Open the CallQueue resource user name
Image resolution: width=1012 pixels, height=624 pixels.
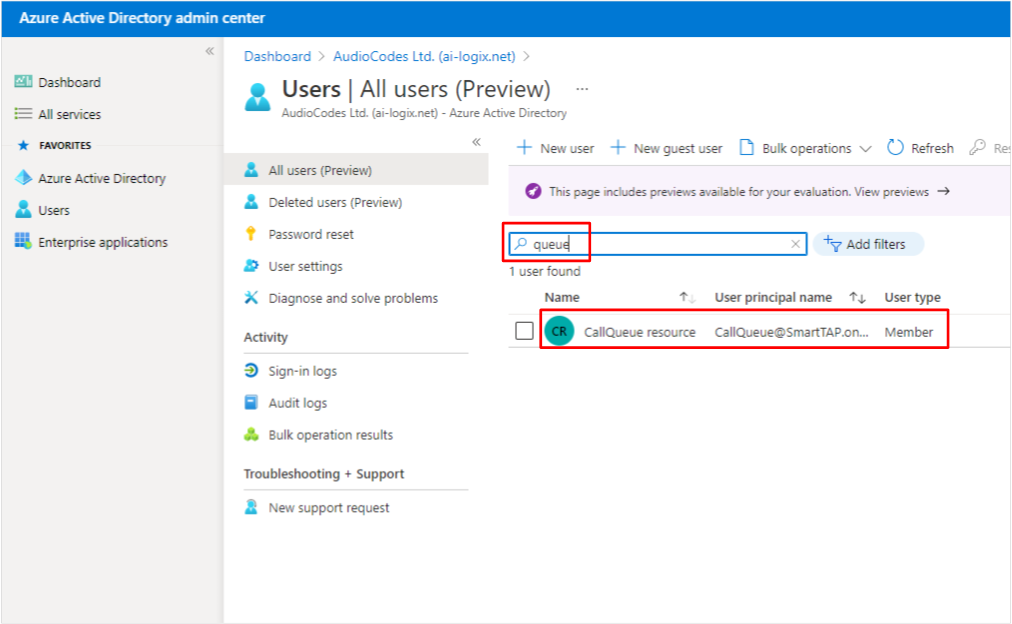tap(640, 332)
